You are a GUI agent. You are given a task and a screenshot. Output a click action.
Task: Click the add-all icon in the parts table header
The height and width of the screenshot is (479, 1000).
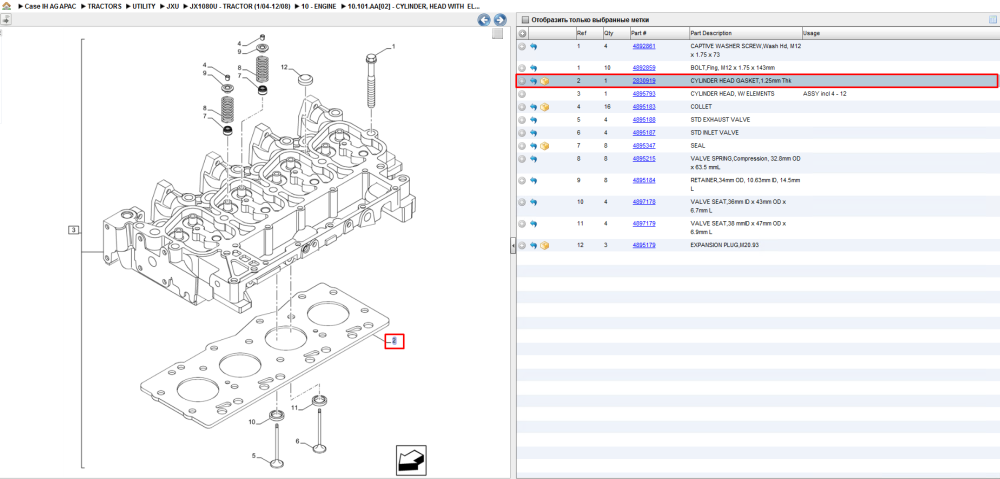522,33
